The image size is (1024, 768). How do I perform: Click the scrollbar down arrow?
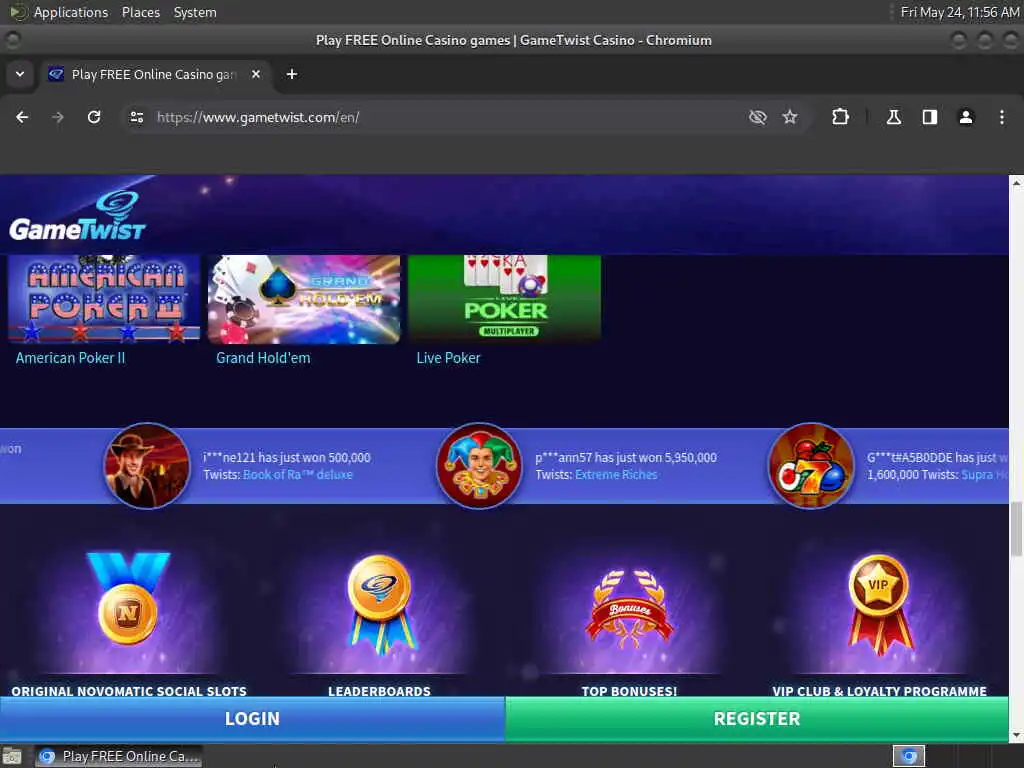point(1016,735)
